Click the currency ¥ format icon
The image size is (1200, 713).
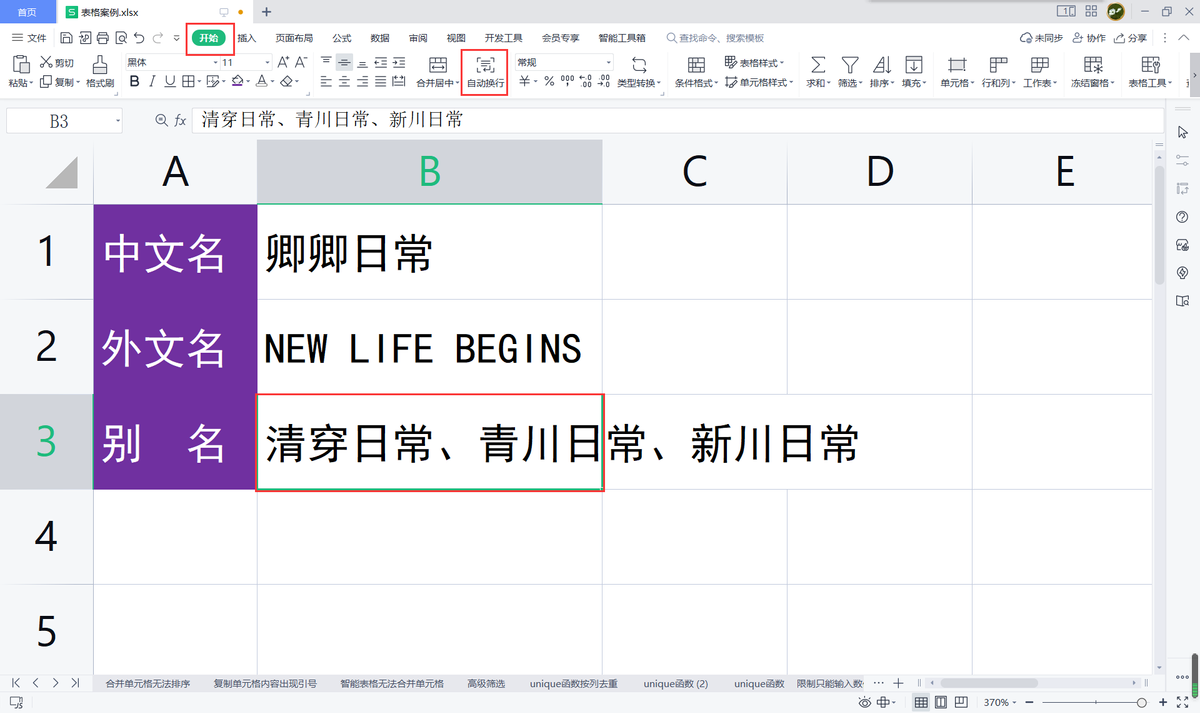523,82
